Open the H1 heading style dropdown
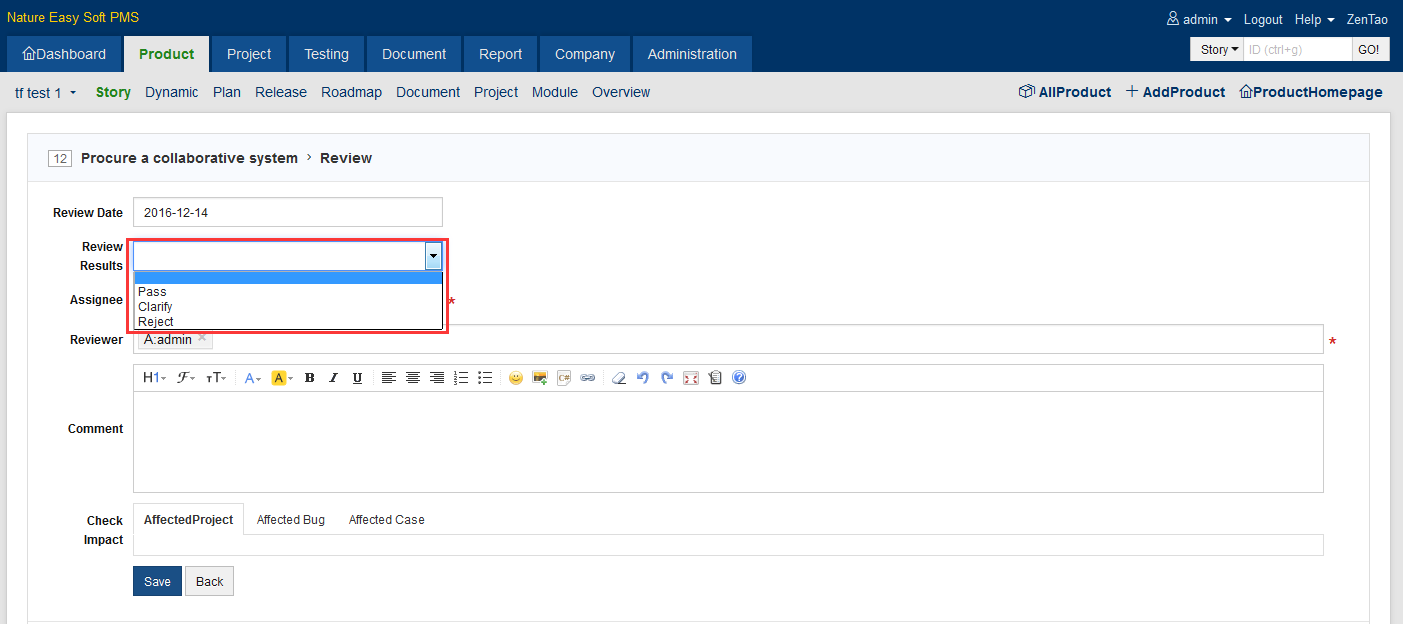Viewport: 1403px width, 624px height. coord(154,378)
